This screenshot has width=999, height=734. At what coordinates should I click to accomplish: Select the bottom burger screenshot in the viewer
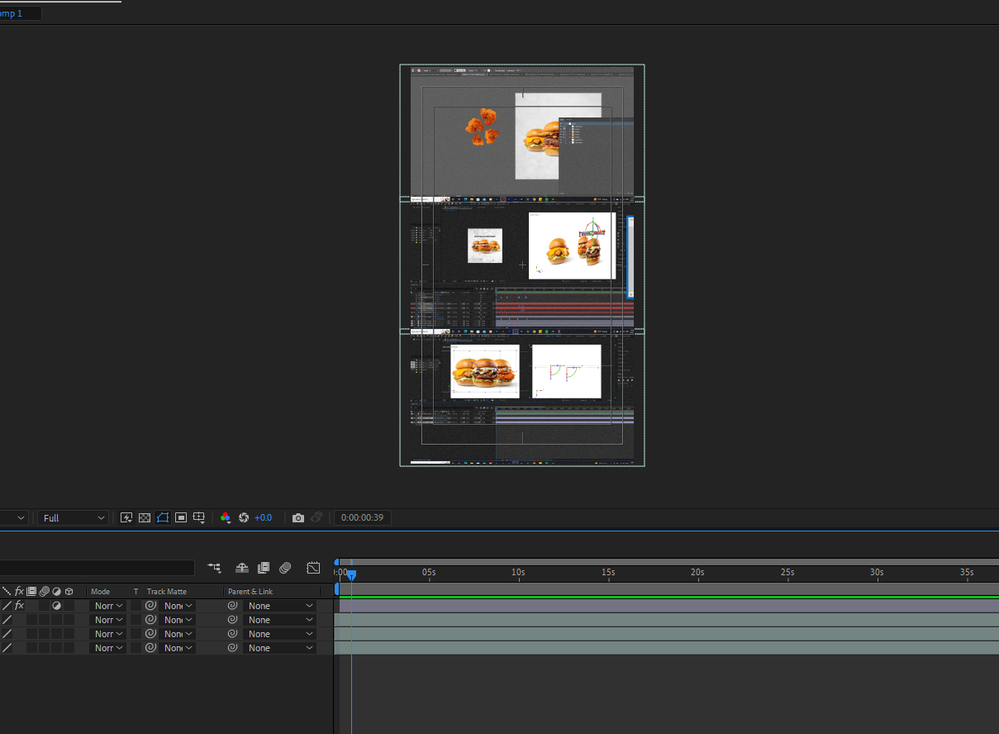click(522, 398)
